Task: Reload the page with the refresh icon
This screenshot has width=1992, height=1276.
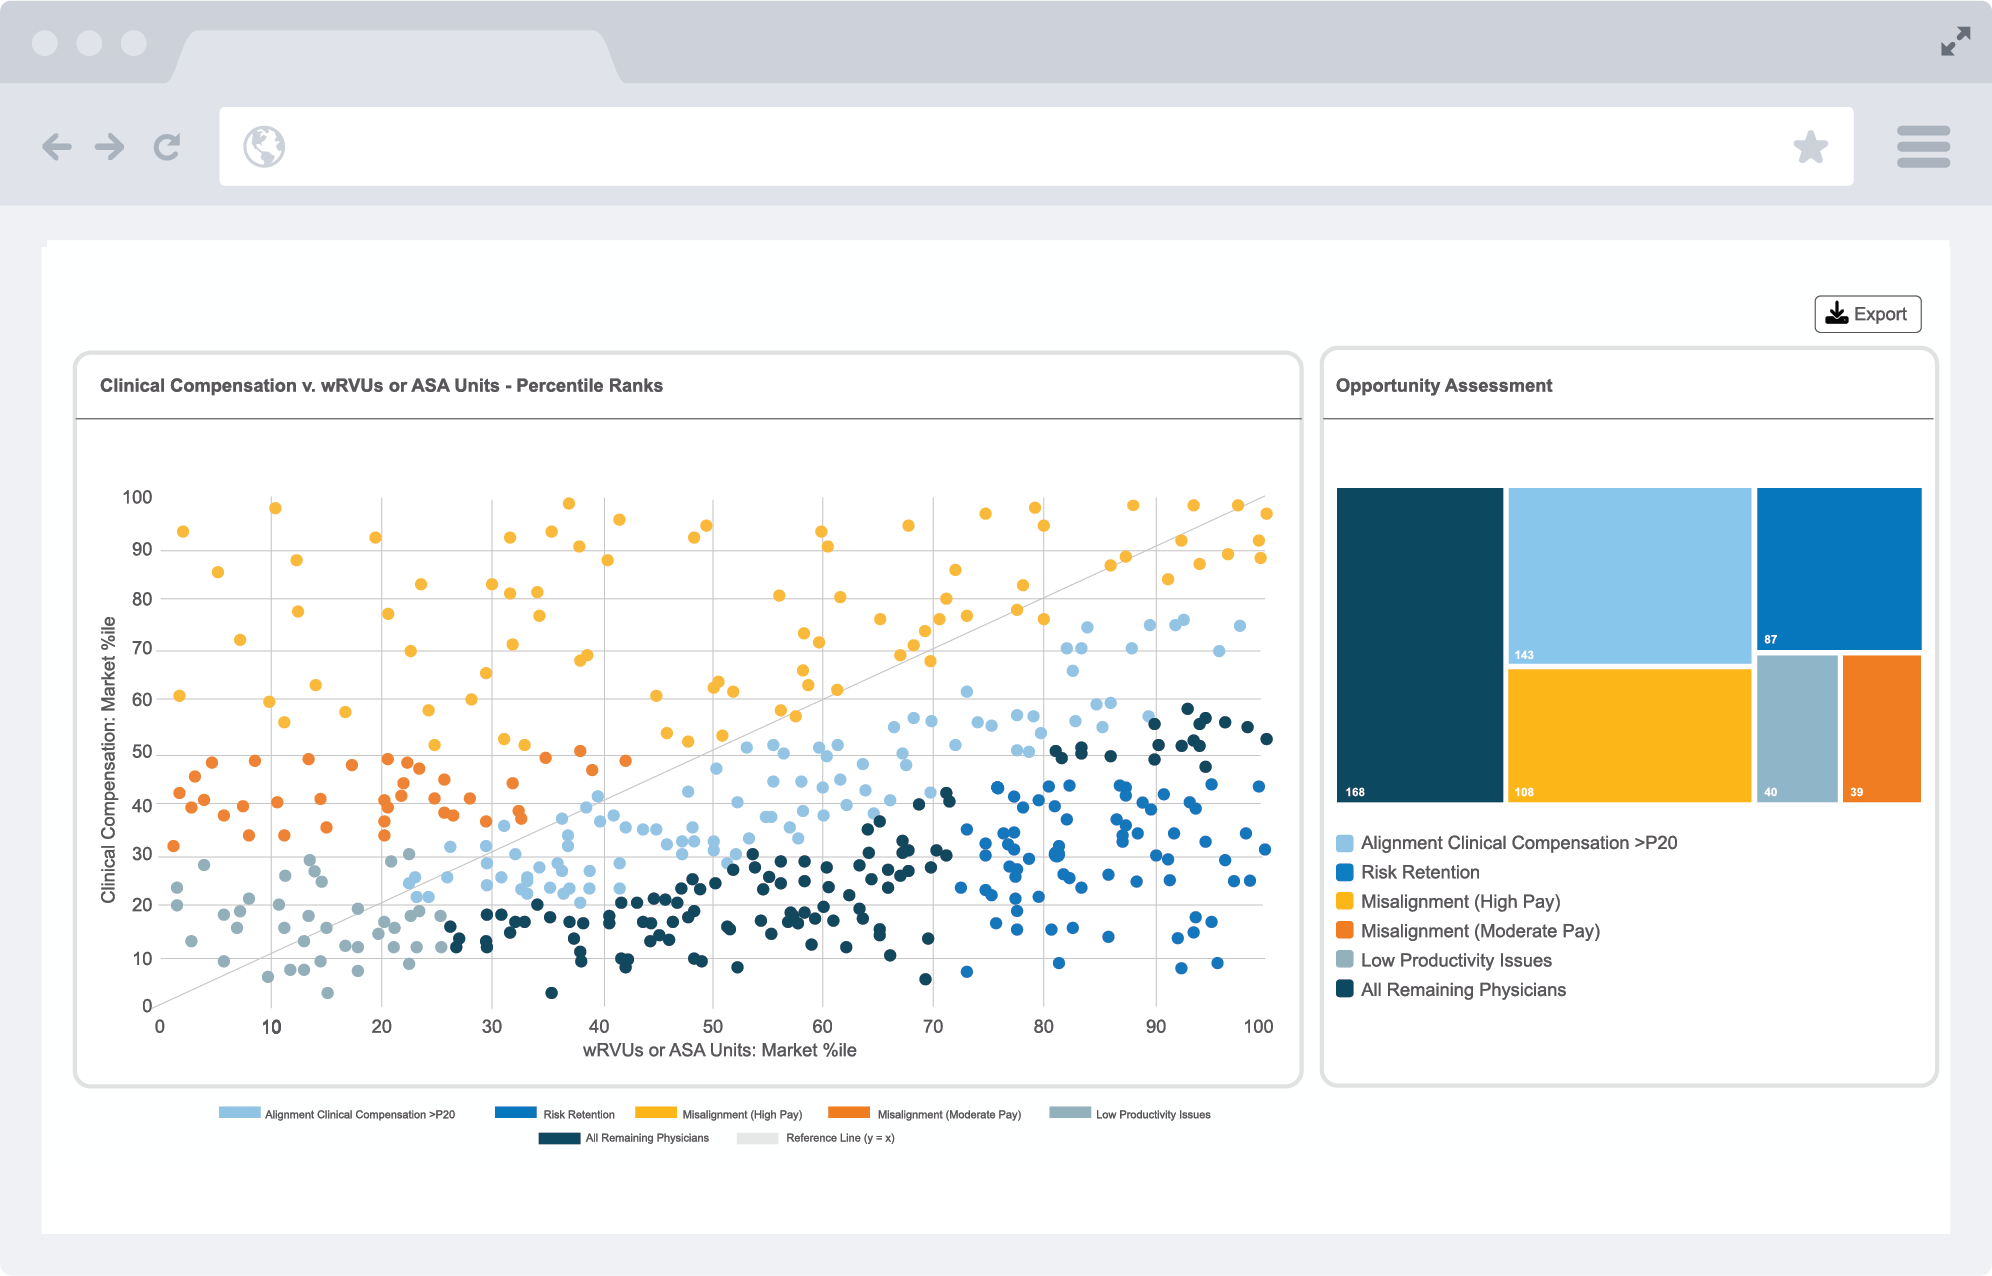Action: point(167,147)
